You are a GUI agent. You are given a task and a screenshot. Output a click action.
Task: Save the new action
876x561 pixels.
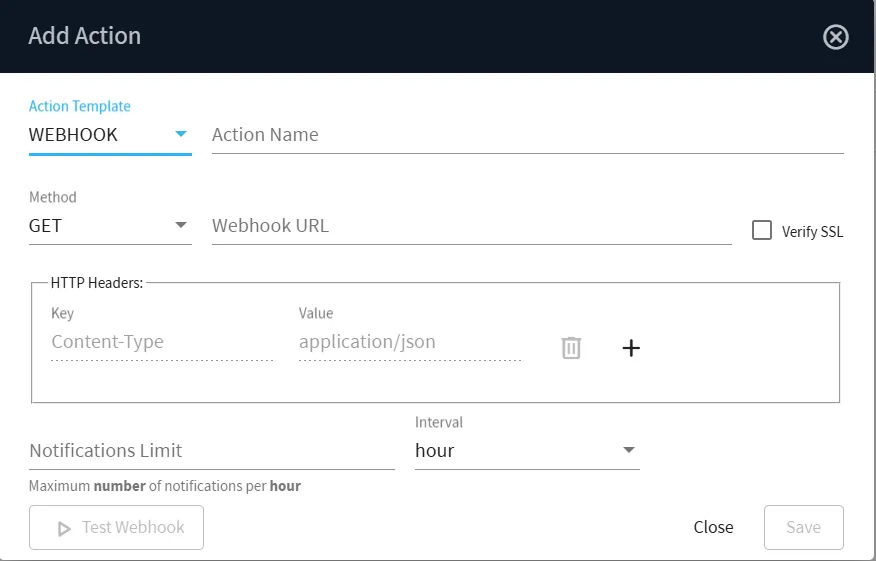click(x=803, y=527)
